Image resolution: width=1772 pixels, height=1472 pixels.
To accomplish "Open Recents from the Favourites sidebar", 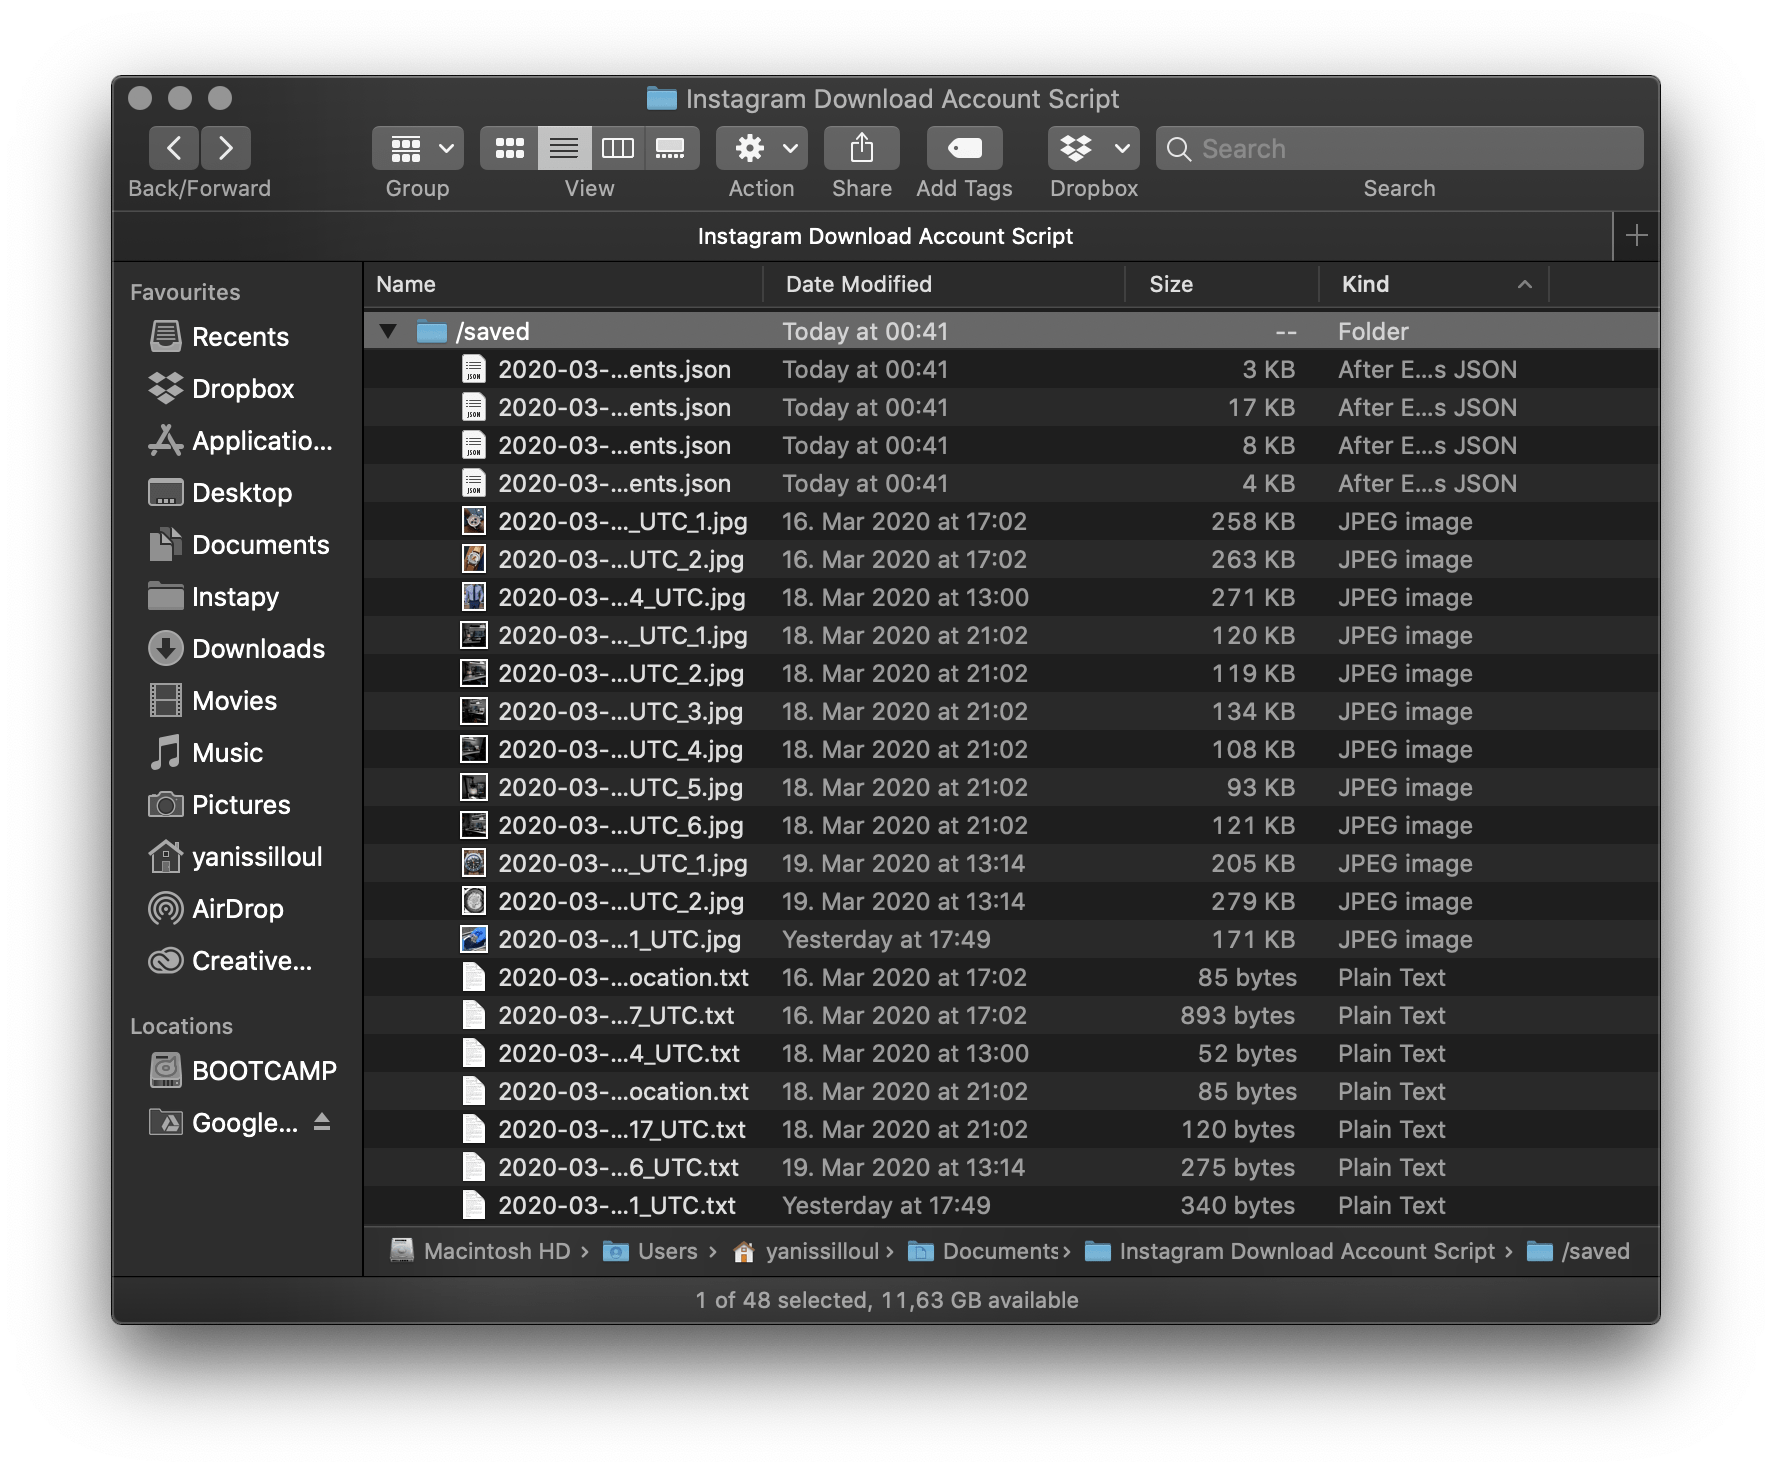I will 240,336.
